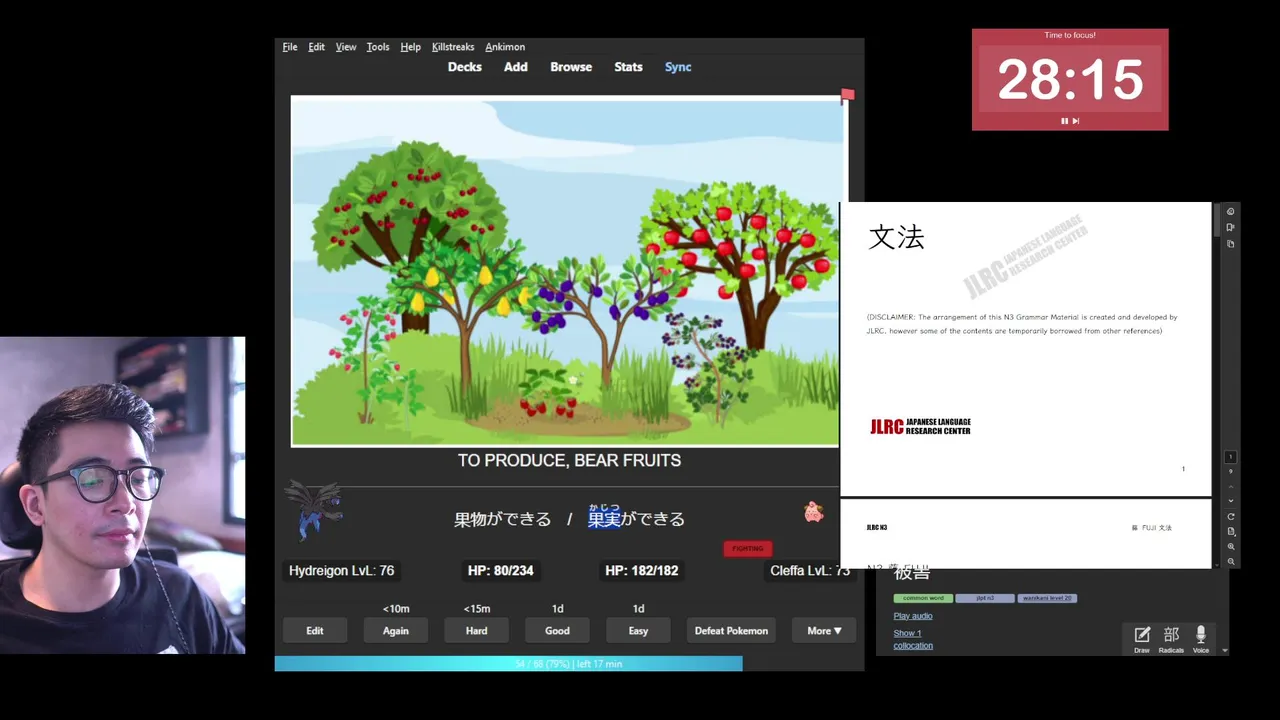Open Browse in the Anki toolbar
The image size is (1280, 720).
pos(571,67)
